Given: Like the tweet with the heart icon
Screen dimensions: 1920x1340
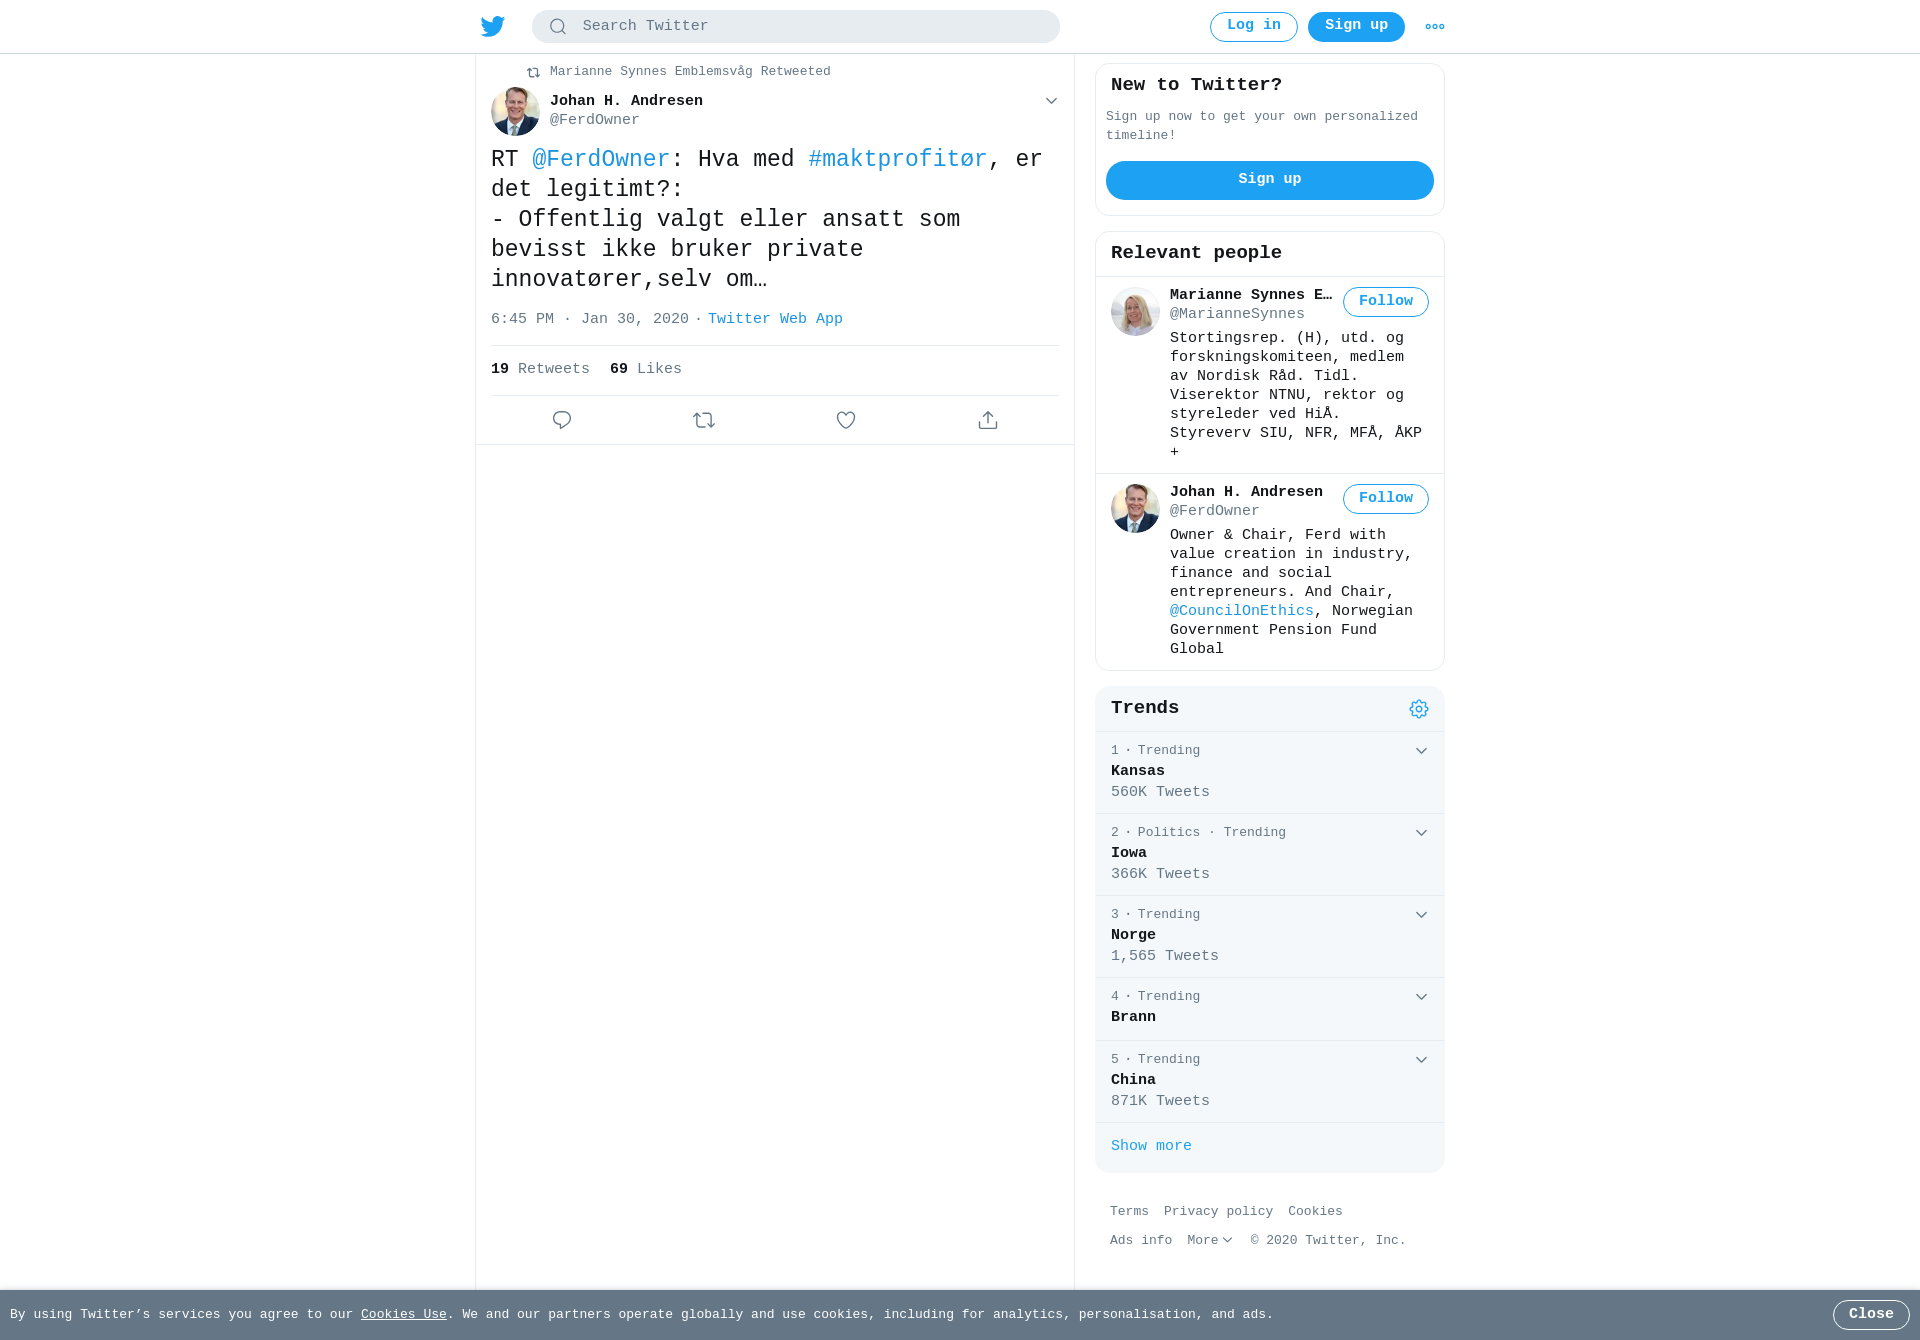Looking at the screenshot, I should pos(846,420).
